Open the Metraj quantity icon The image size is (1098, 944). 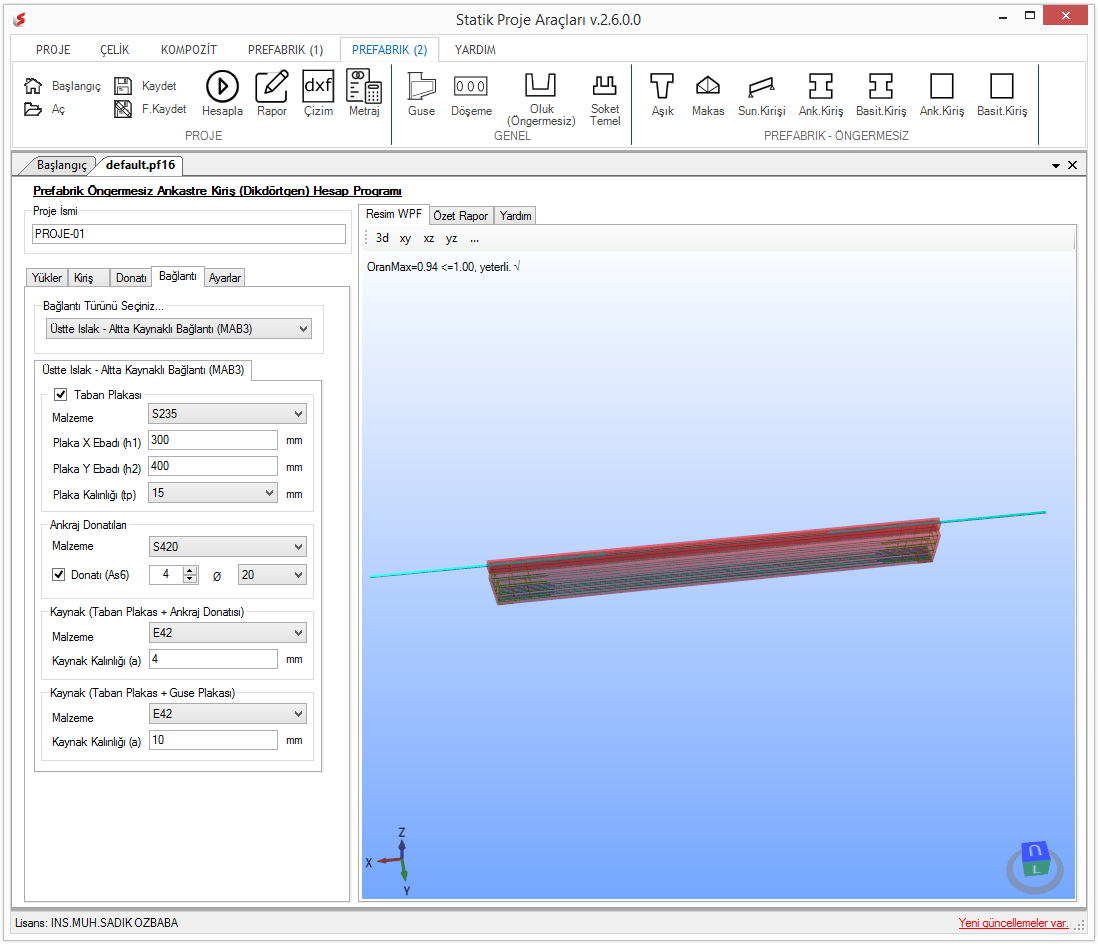[x=364, y=86]
